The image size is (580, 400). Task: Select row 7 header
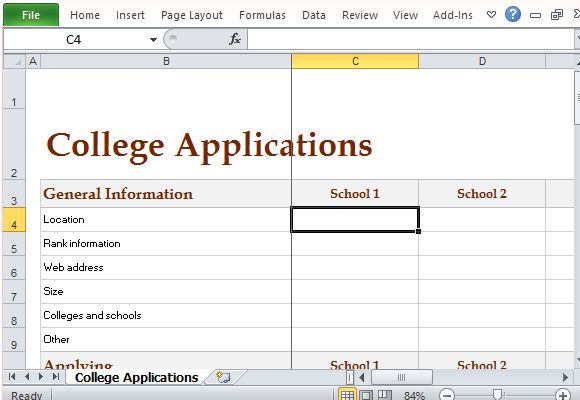point(14,292)
